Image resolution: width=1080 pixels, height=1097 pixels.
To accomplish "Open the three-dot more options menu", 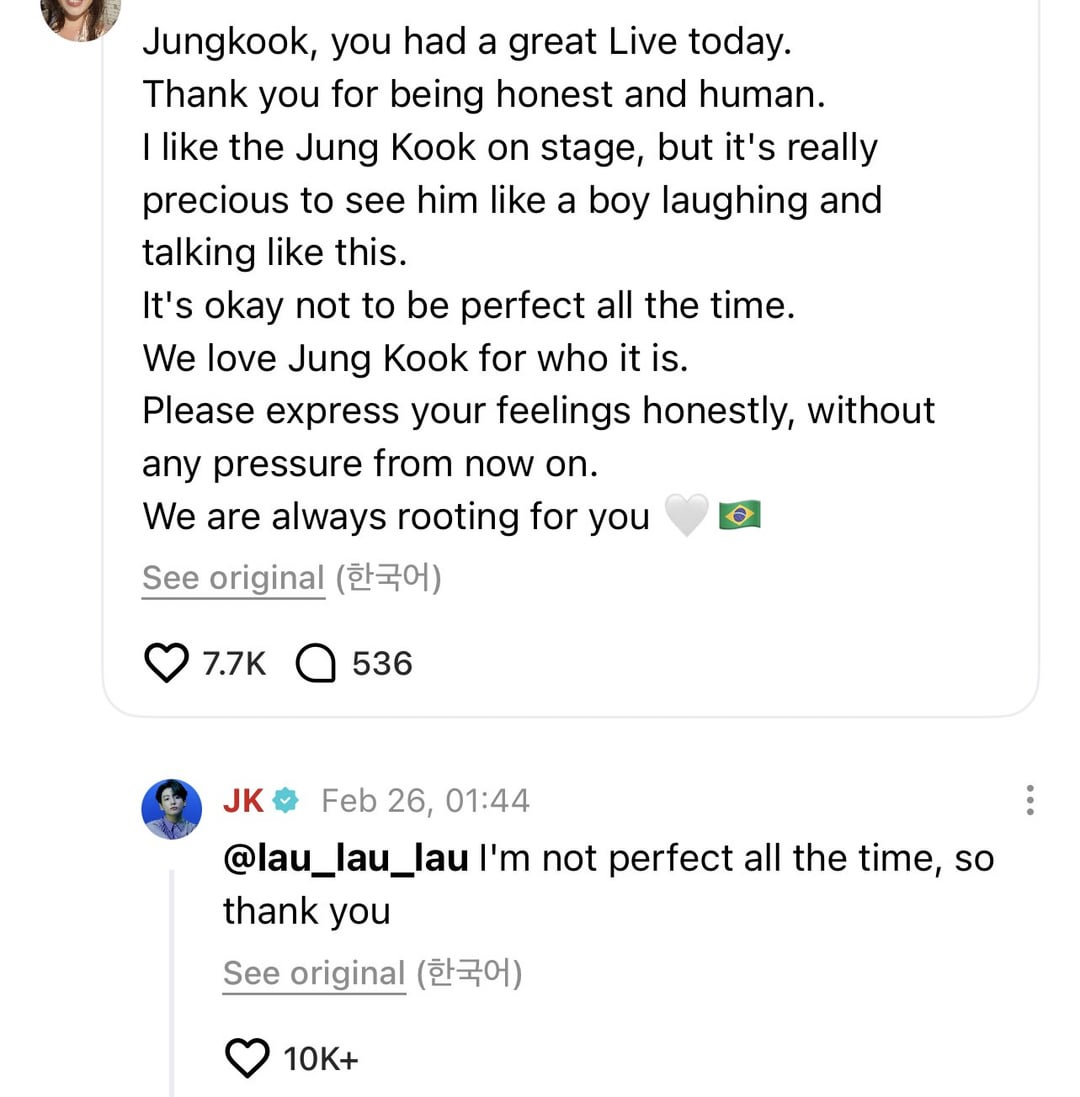I will point(1030,800).
